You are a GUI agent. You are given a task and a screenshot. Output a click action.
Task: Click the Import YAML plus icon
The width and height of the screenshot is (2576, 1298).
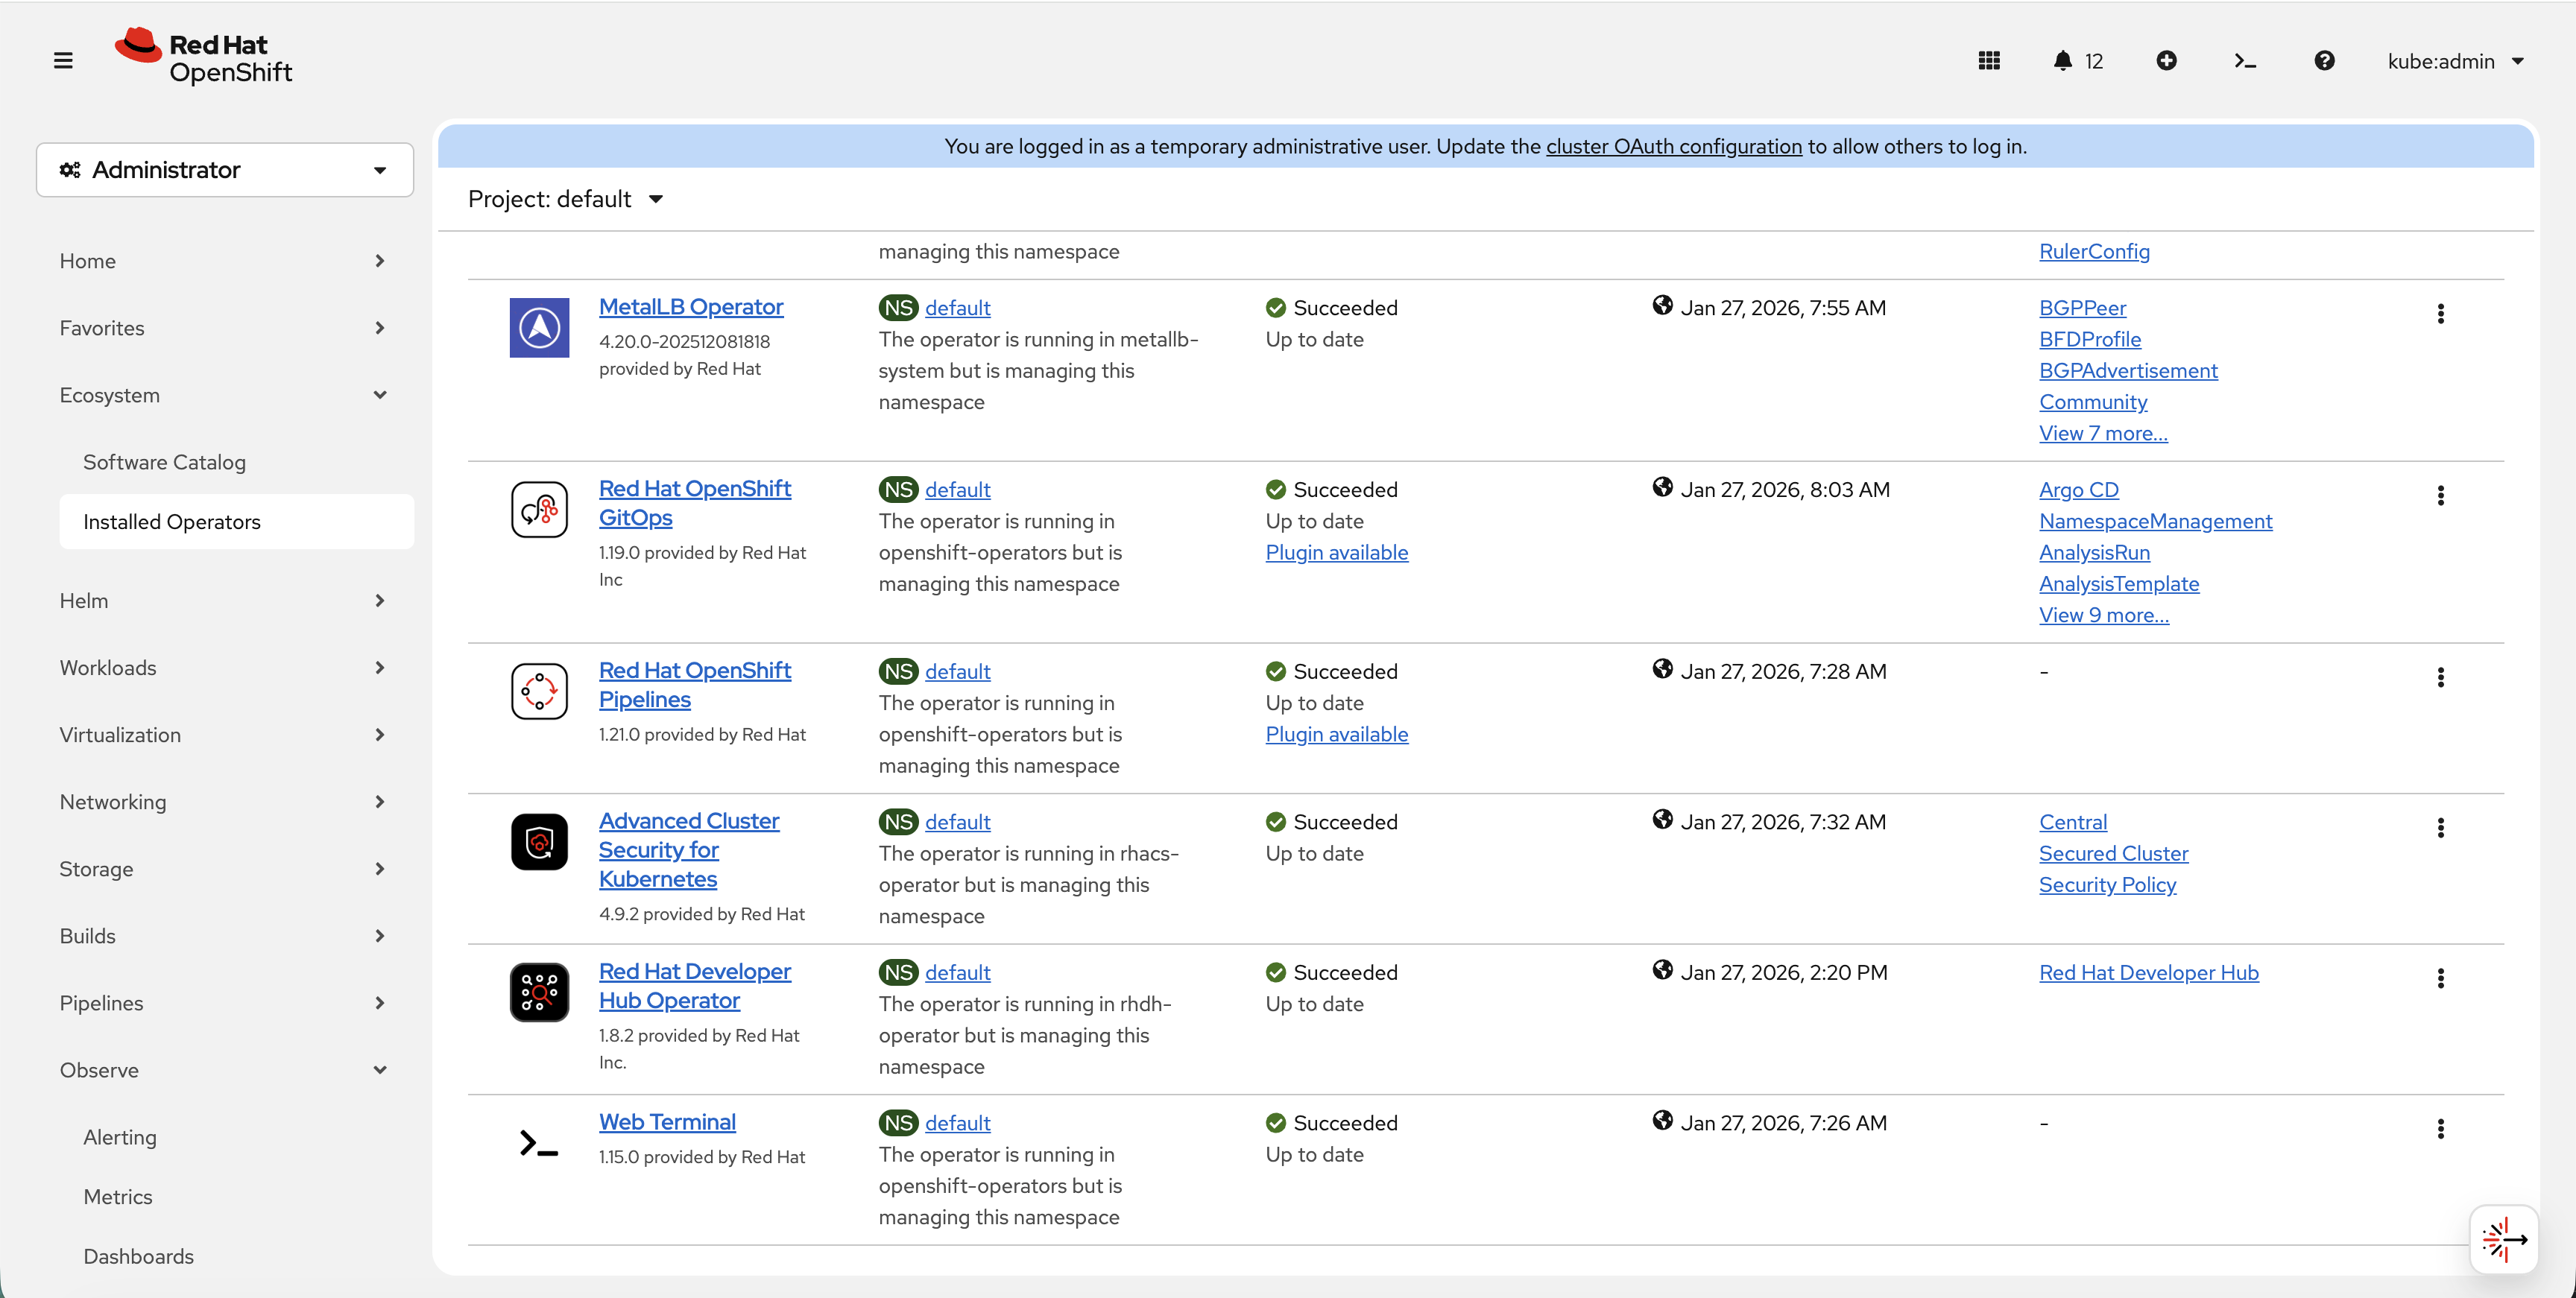coord(2167,60)
